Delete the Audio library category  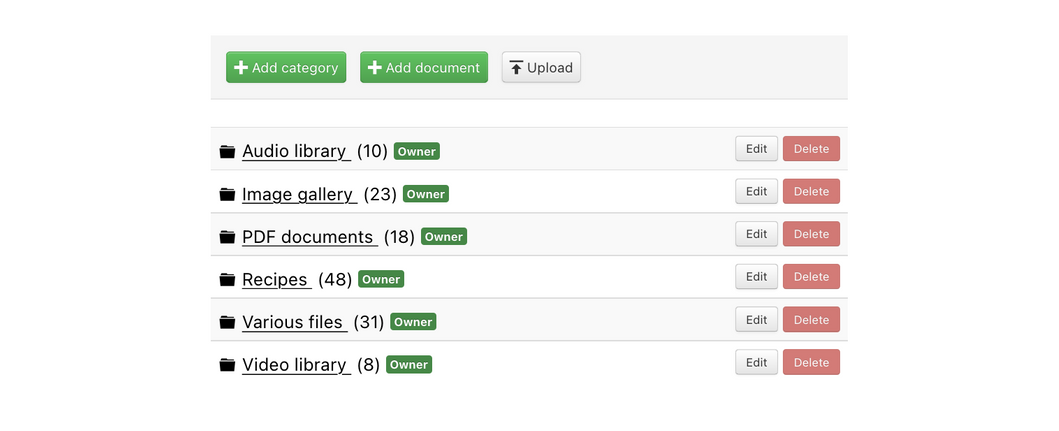coord(811,149)
